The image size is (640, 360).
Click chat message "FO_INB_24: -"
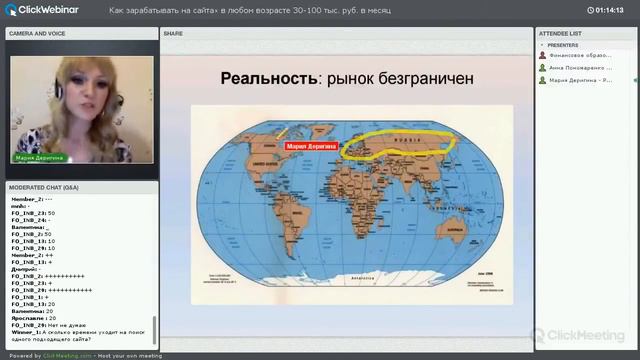[31, 220]
